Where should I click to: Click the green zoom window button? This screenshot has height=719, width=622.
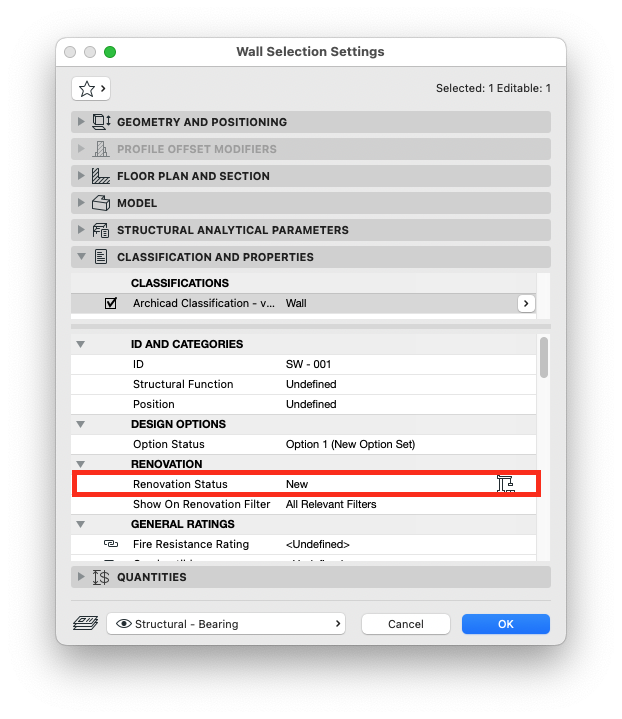(110, 52)
